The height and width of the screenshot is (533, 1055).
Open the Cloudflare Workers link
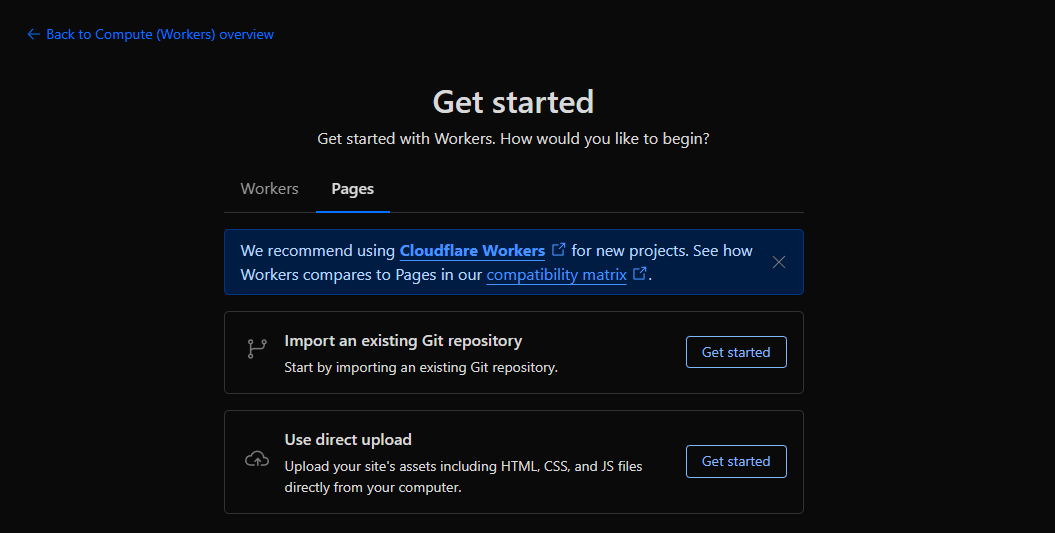pos(472,251)
